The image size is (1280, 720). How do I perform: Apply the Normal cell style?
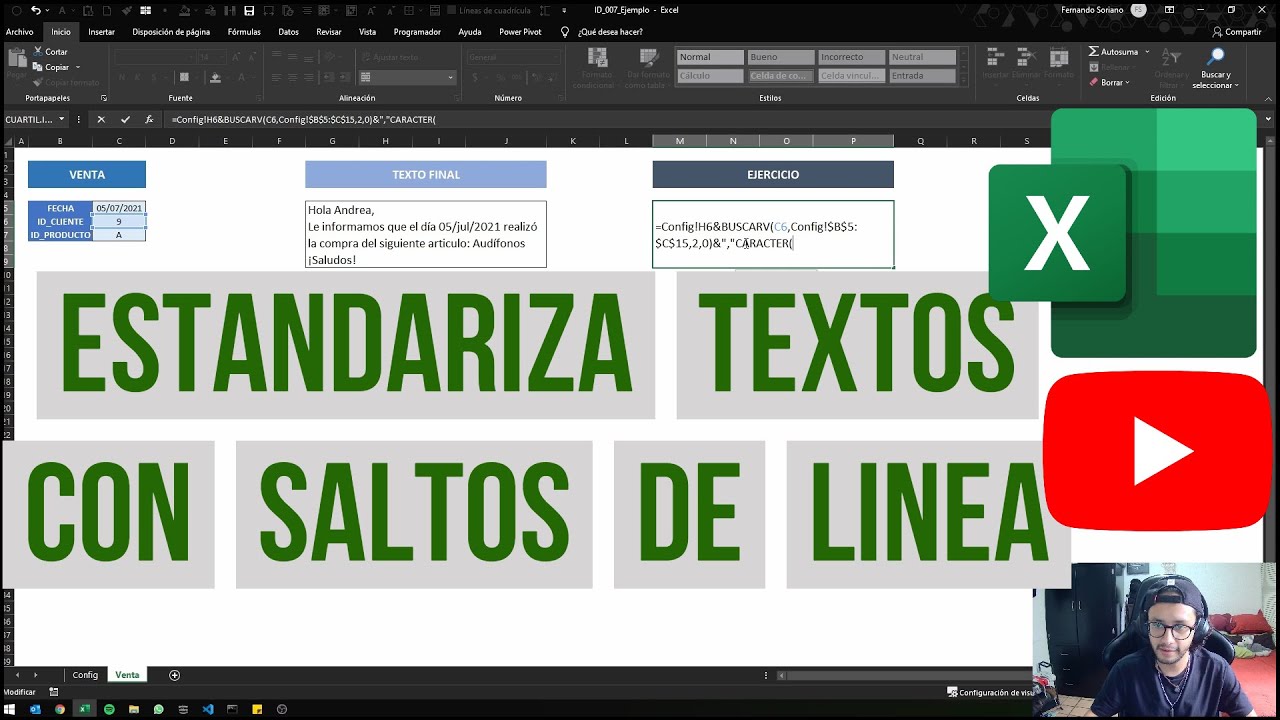(710, 57)
